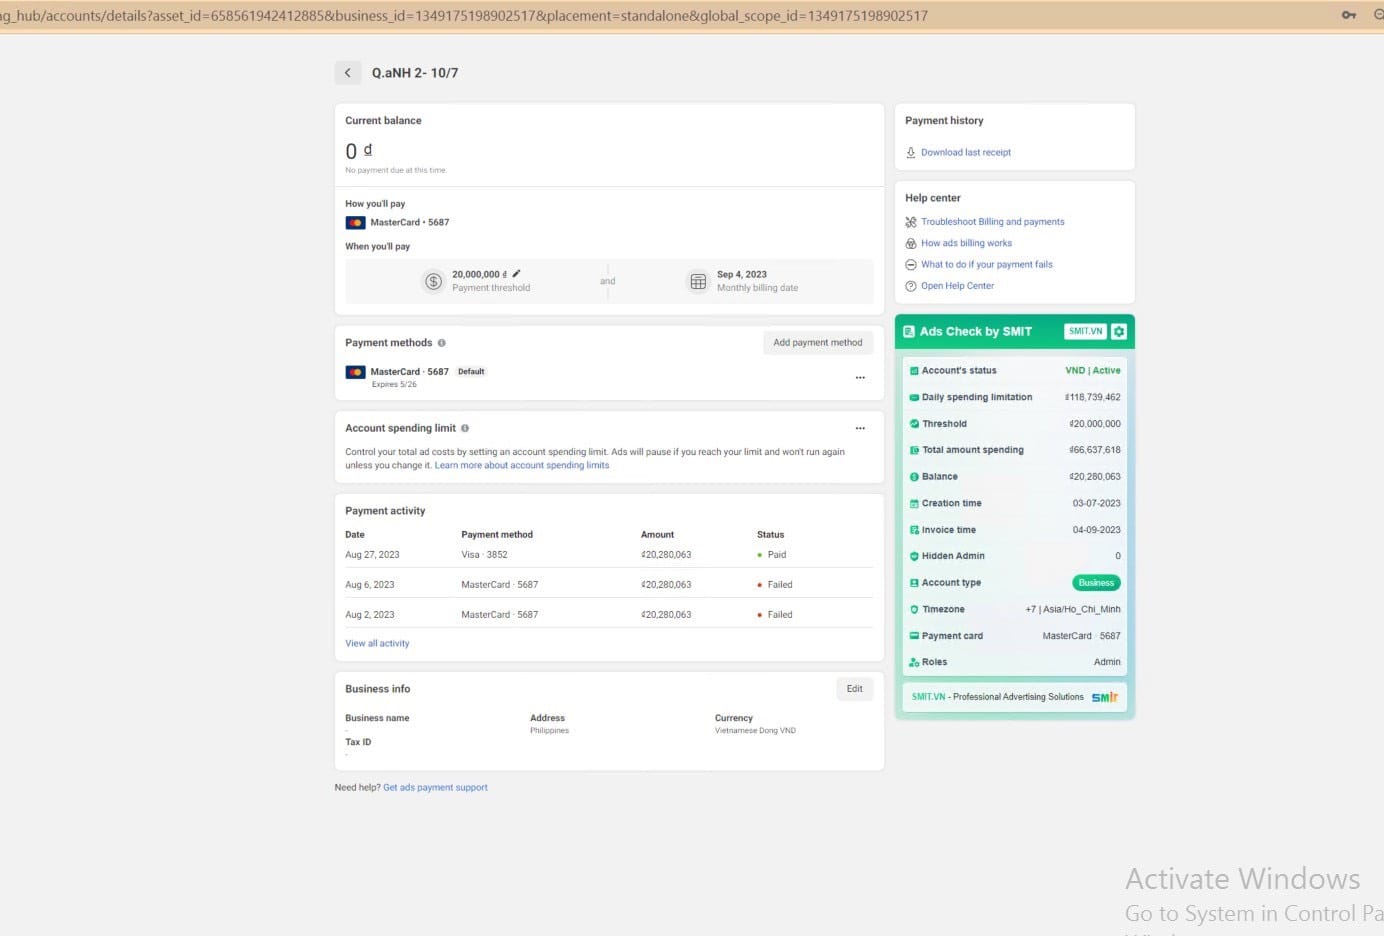Open the Download last receipt link
The height and width of the screenshot is (936, 1384).
(x=965, y=153)
